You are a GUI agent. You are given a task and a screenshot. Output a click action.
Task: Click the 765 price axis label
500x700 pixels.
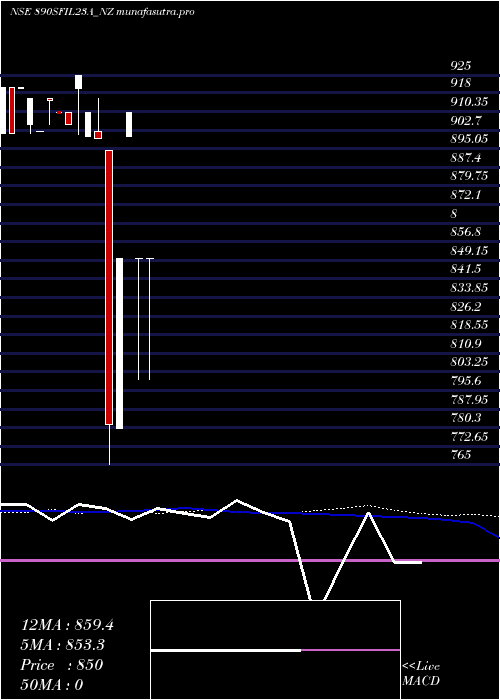tap(461, 455)
